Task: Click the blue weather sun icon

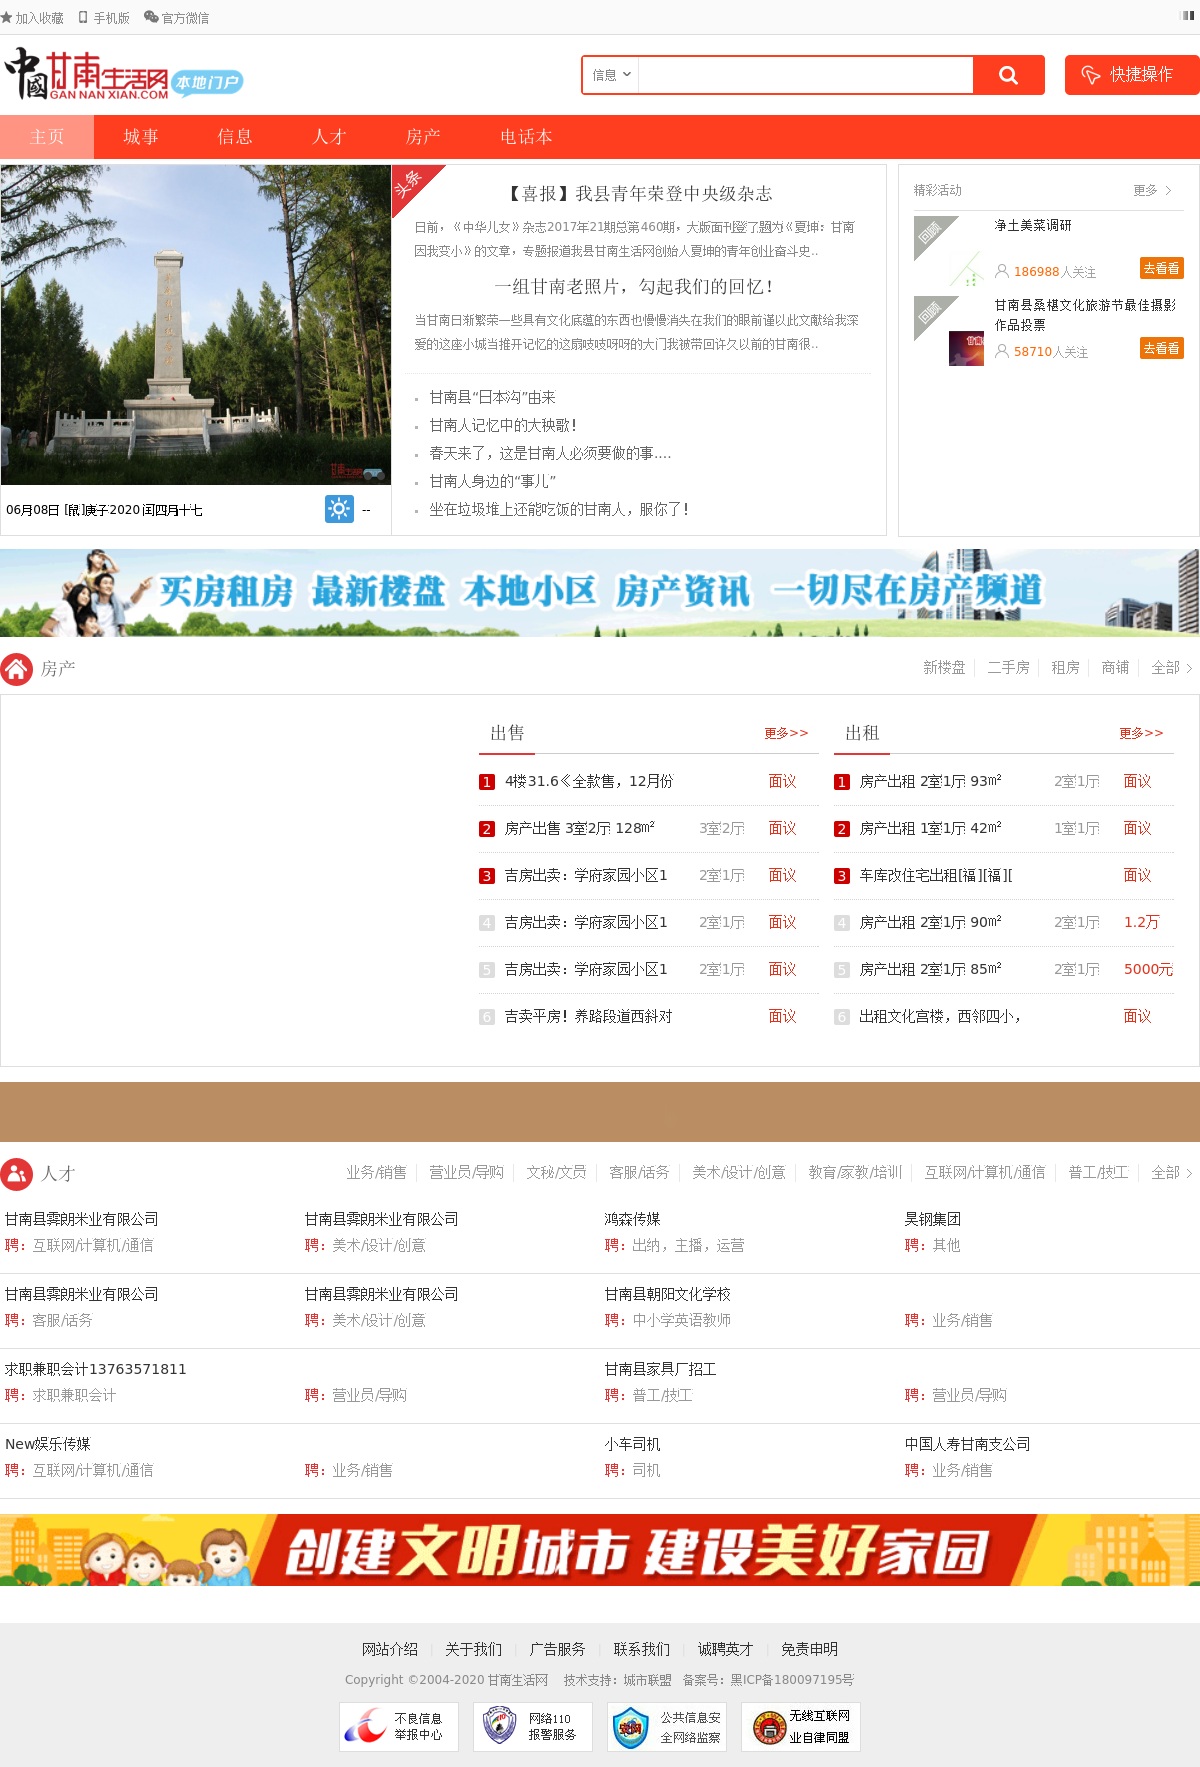Action: [x=339, y=509]
